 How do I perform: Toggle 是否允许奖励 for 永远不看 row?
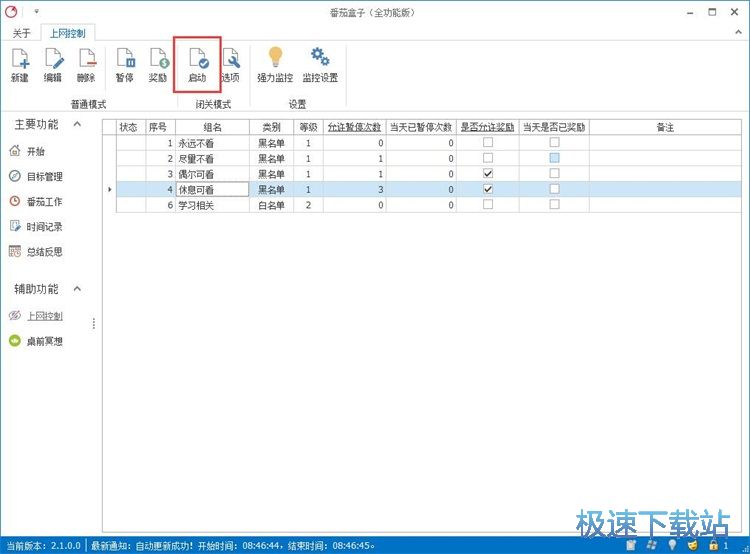pyautogui.click(x=488, y=143)
